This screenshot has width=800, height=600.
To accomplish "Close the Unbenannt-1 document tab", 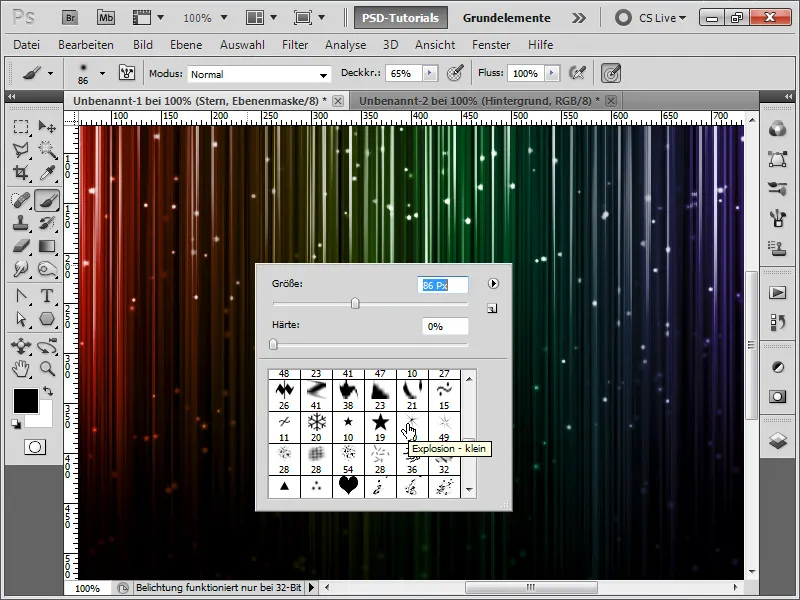I will point(338,101).
